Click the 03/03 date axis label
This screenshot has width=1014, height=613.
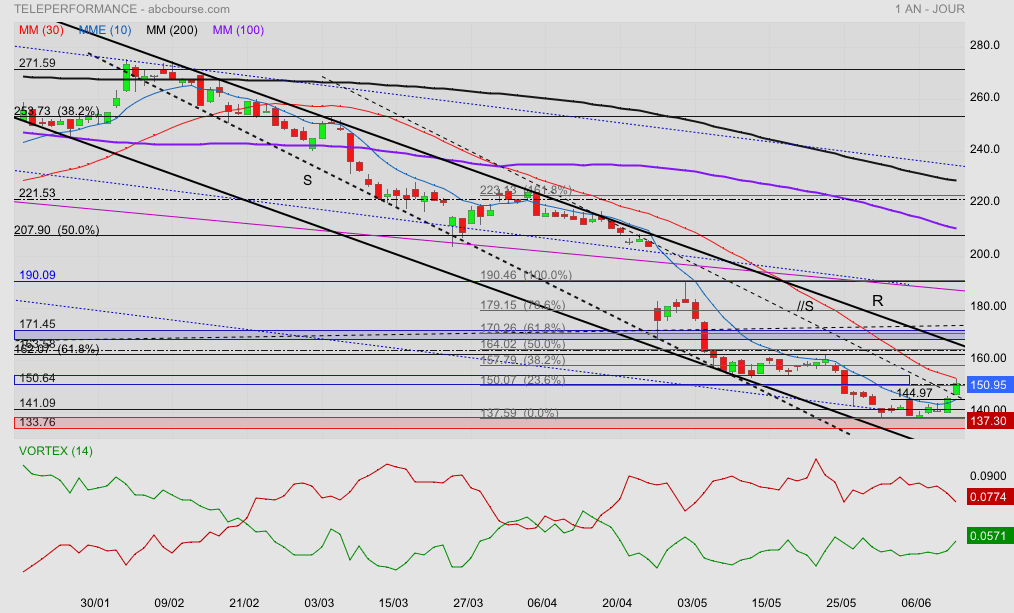(x=319, y=603)
